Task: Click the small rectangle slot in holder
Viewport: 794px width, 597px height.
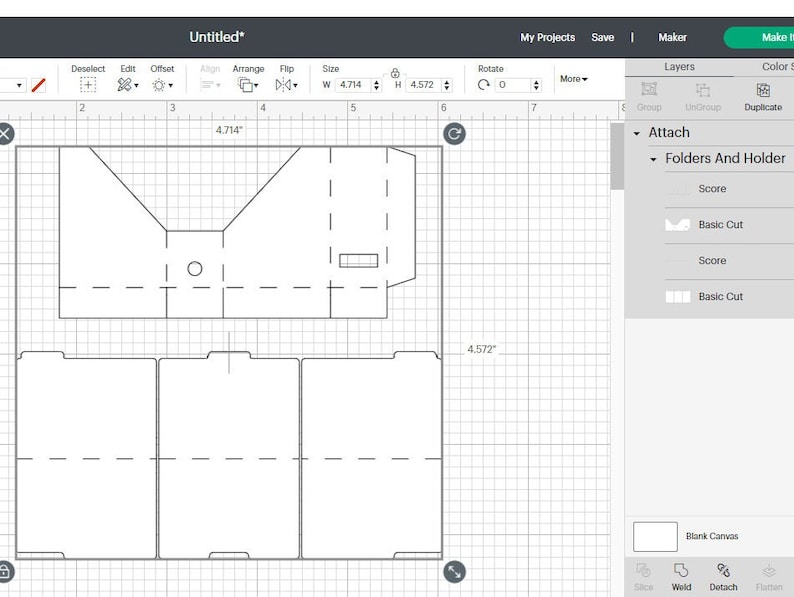Action: [x=359, y=260]
